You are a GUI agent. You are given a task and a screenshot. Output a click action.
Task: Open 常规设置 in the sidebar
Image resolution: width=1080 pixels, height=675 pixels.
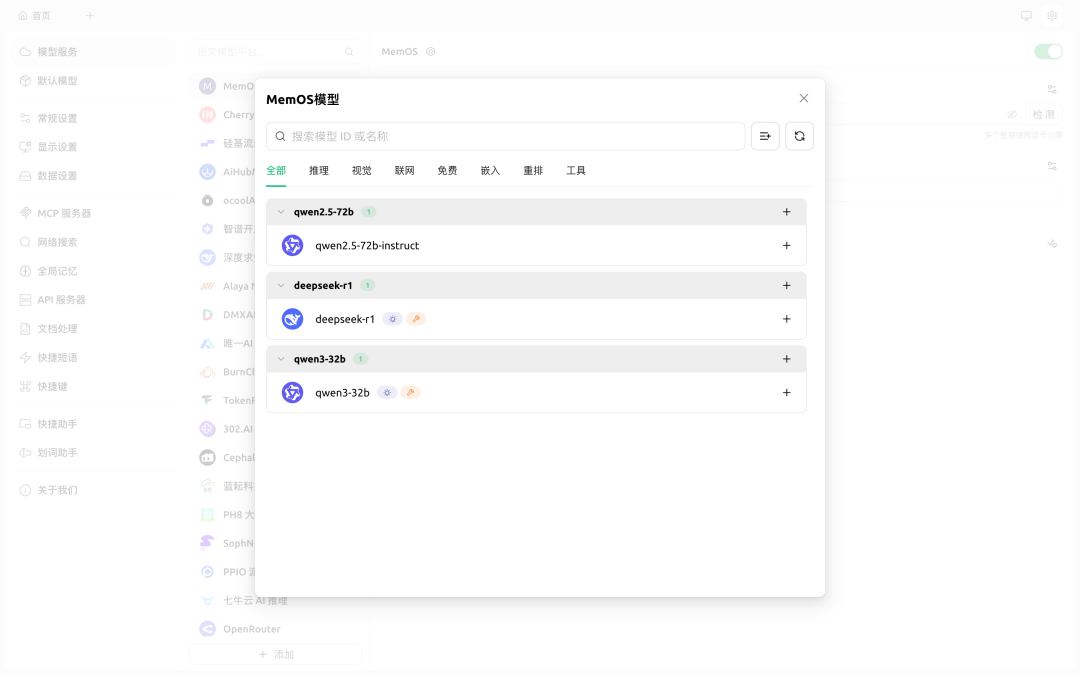[93, 118]
